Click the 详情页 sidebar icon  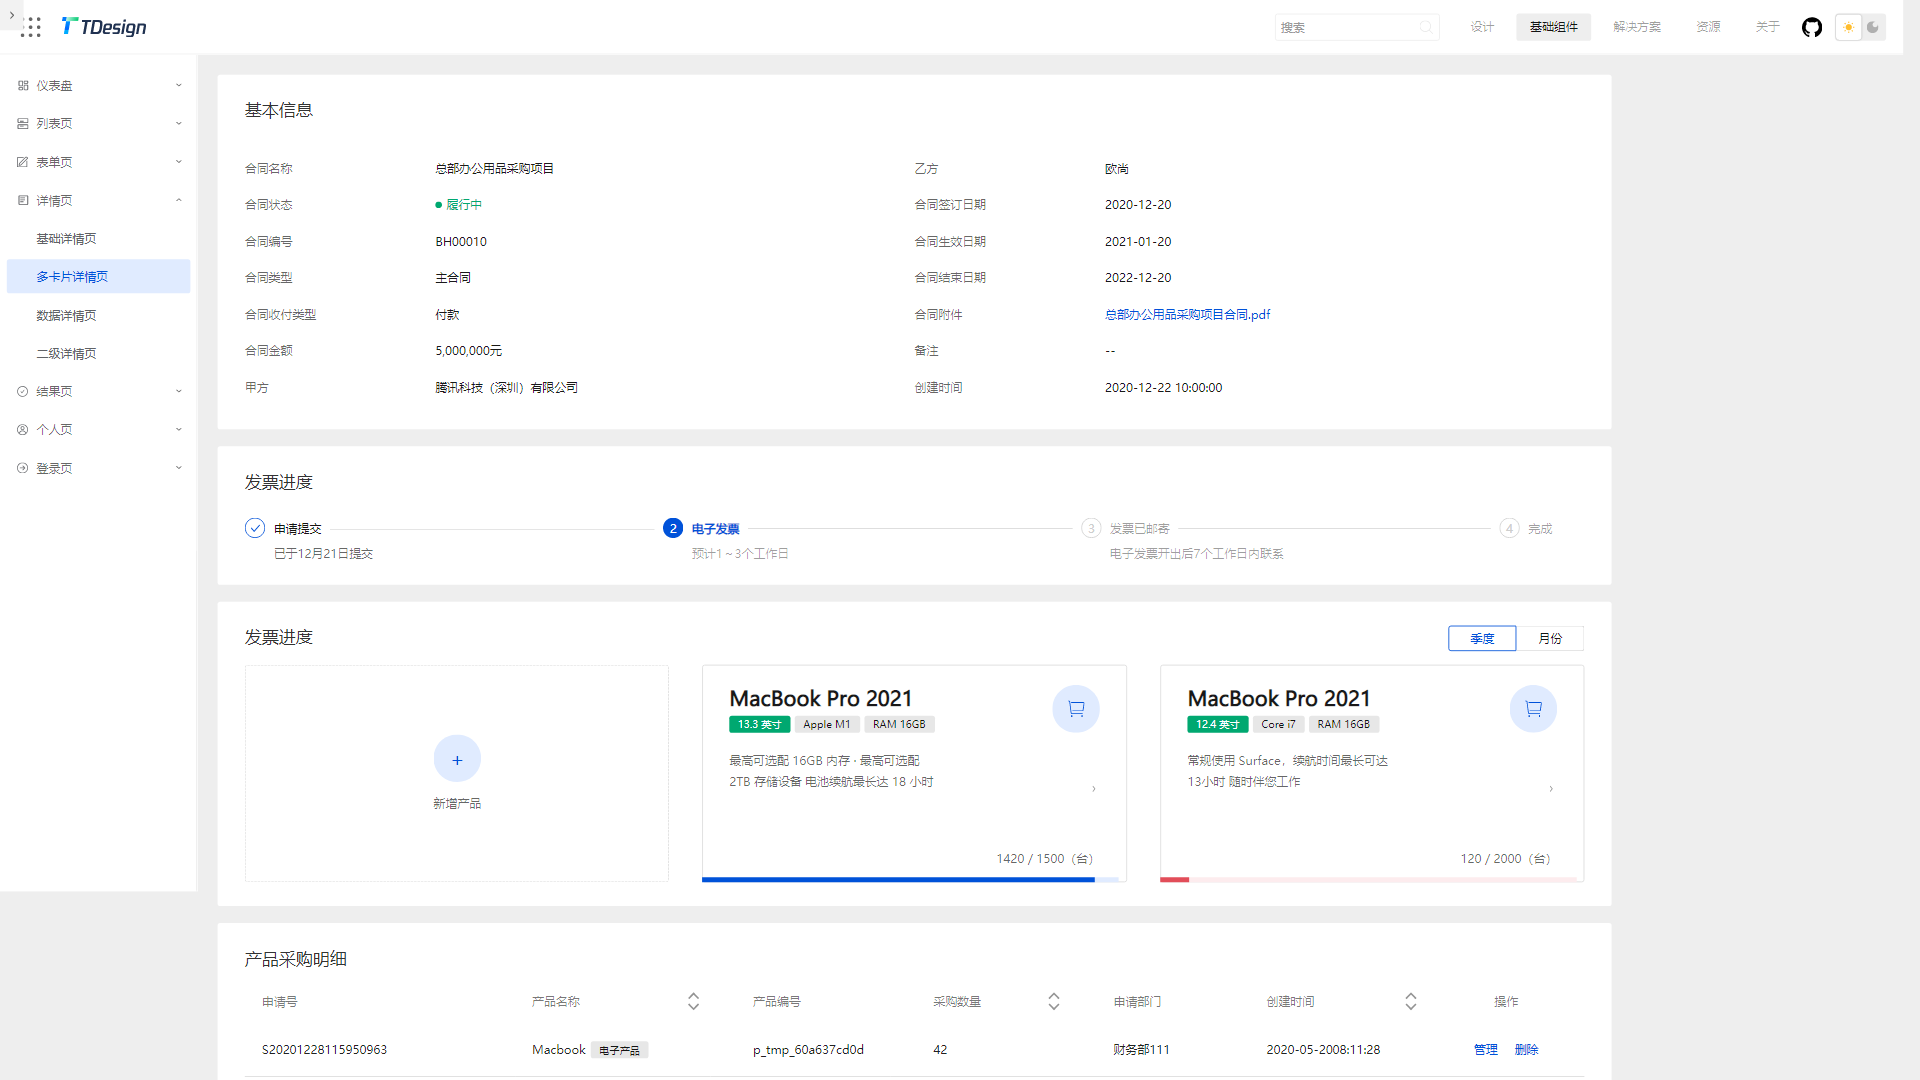pyautogui.click(x=23, y=201)
